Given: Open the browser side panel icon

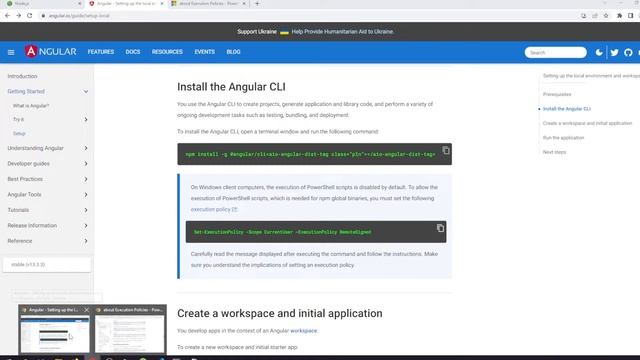Looking at the screenshot, I should (x=631, y=16).
